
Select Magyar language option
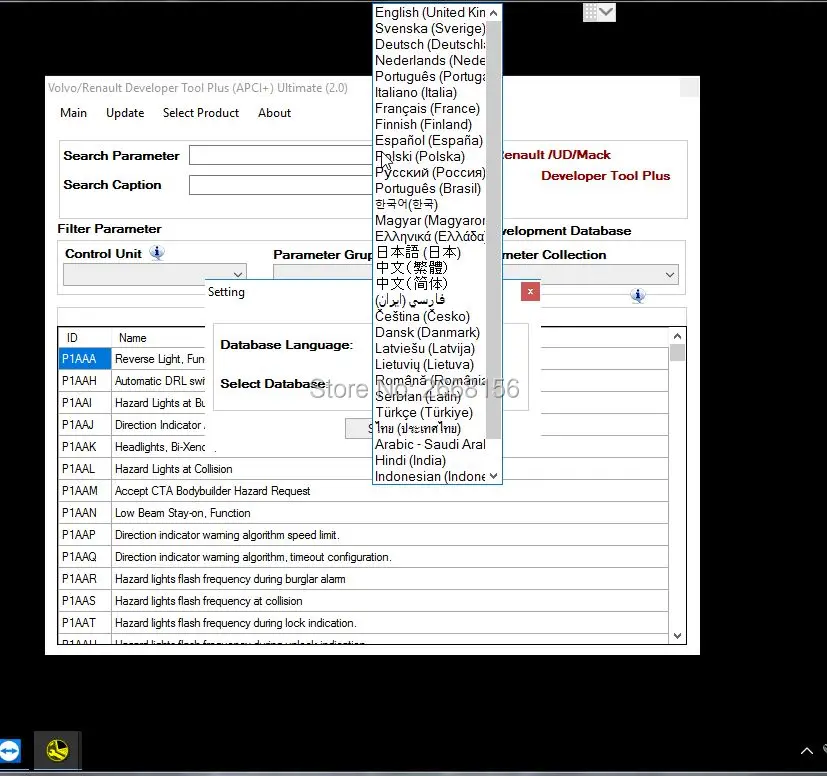coord(430,221)
